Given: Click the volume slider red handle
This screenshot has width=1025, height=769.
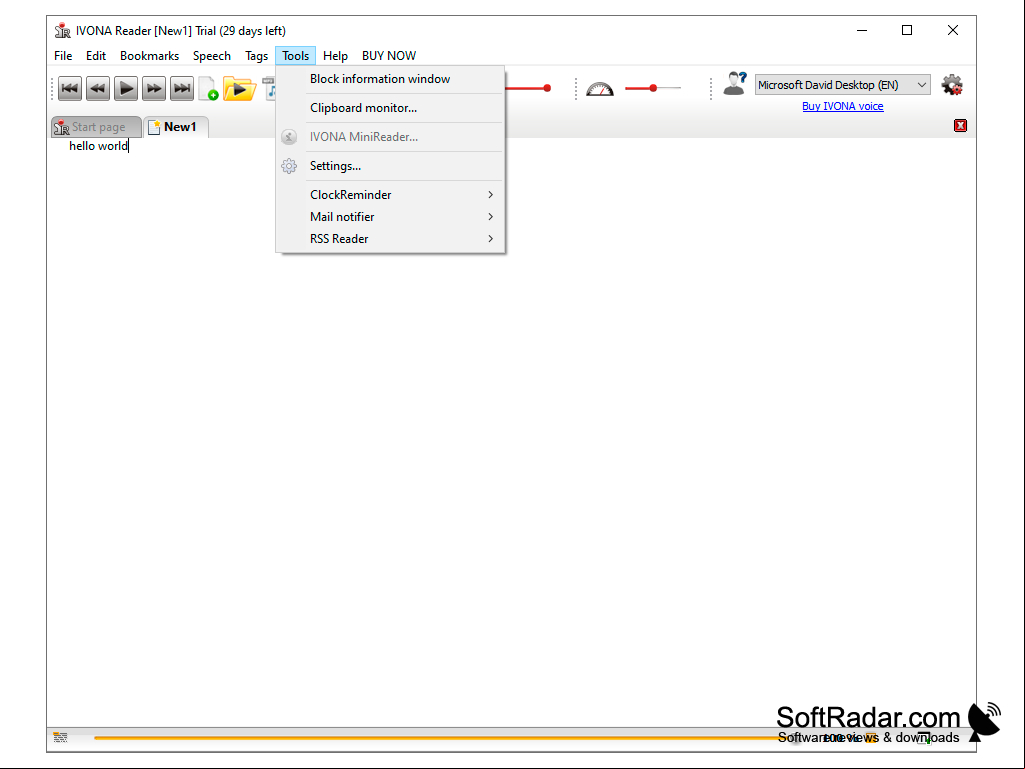Looking at the screenshot, I should pos(547,88).
